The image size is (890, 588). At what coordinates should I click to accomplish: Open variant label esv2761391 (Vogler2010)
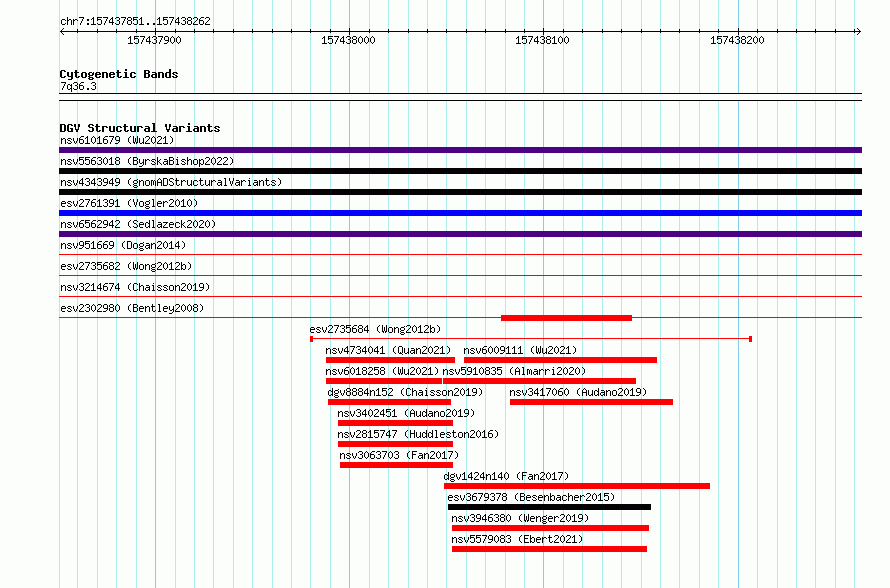[129, 203]
